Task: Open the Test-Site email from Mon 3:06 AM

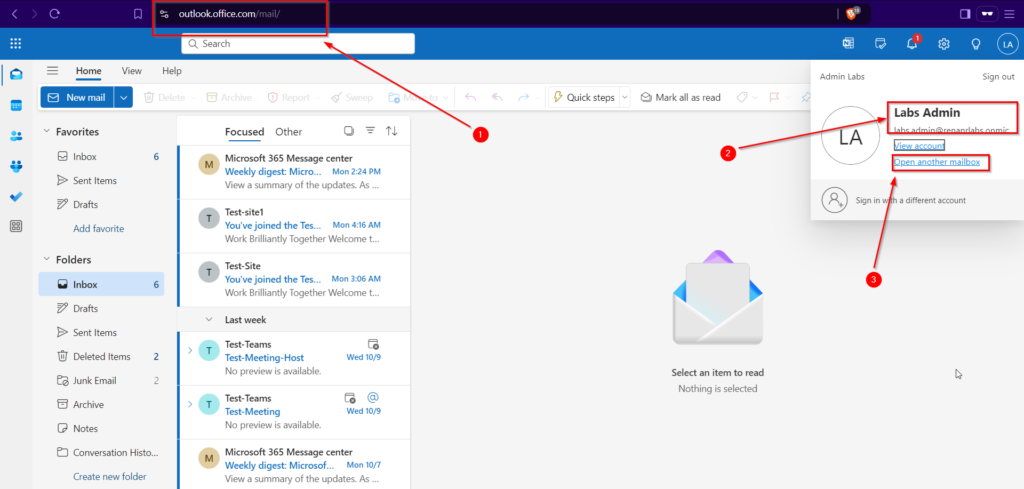Action: pos(294,279)
